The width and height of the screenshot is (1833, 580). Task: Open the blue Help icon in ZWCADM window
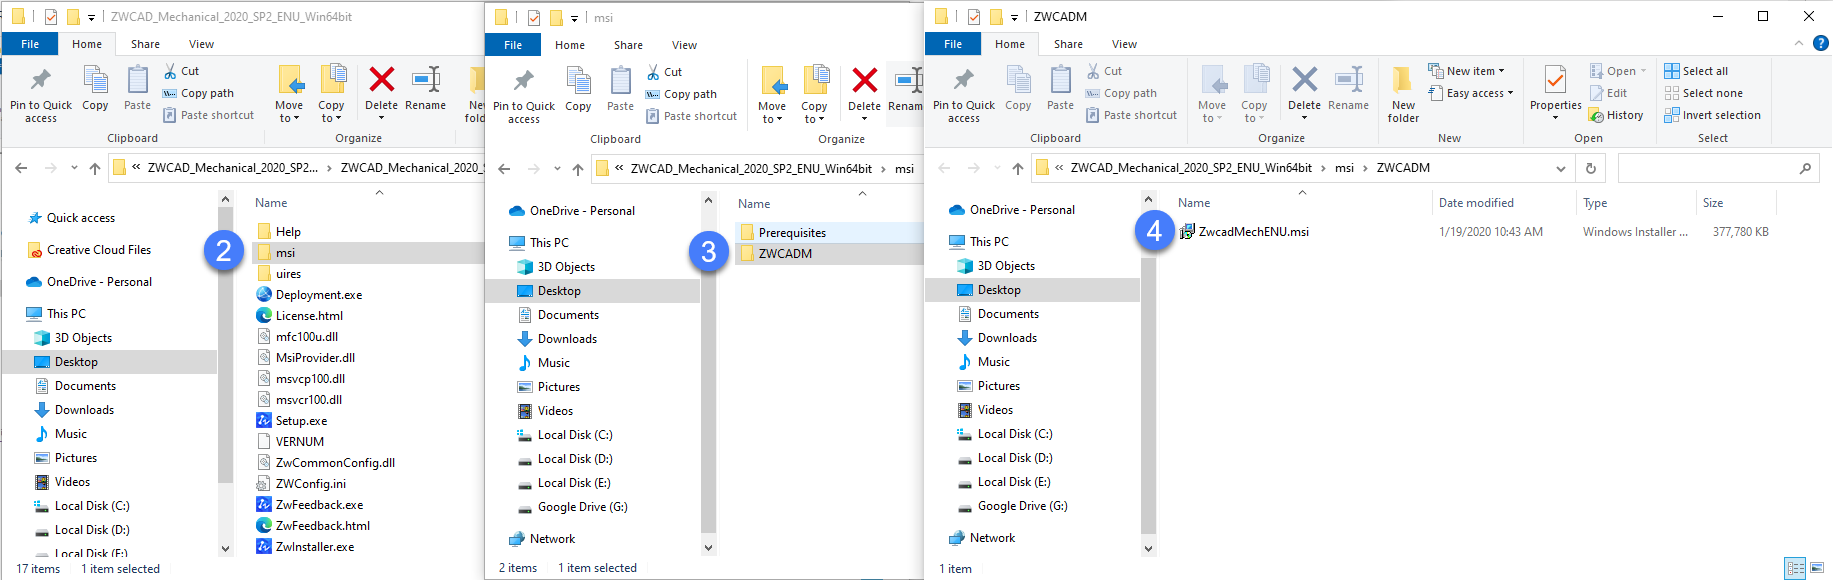(1821, 43)
